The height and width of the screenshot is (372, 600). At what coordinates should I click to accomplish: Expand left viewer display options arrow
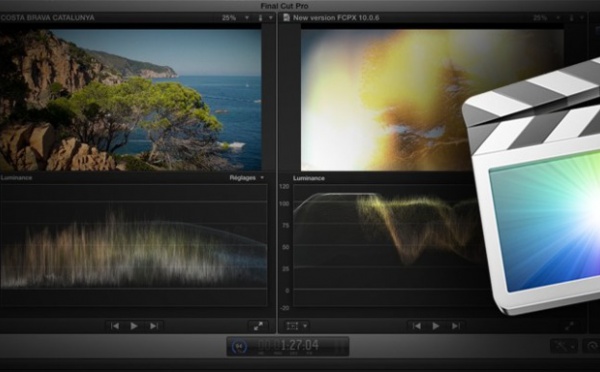tap(271, 18)
